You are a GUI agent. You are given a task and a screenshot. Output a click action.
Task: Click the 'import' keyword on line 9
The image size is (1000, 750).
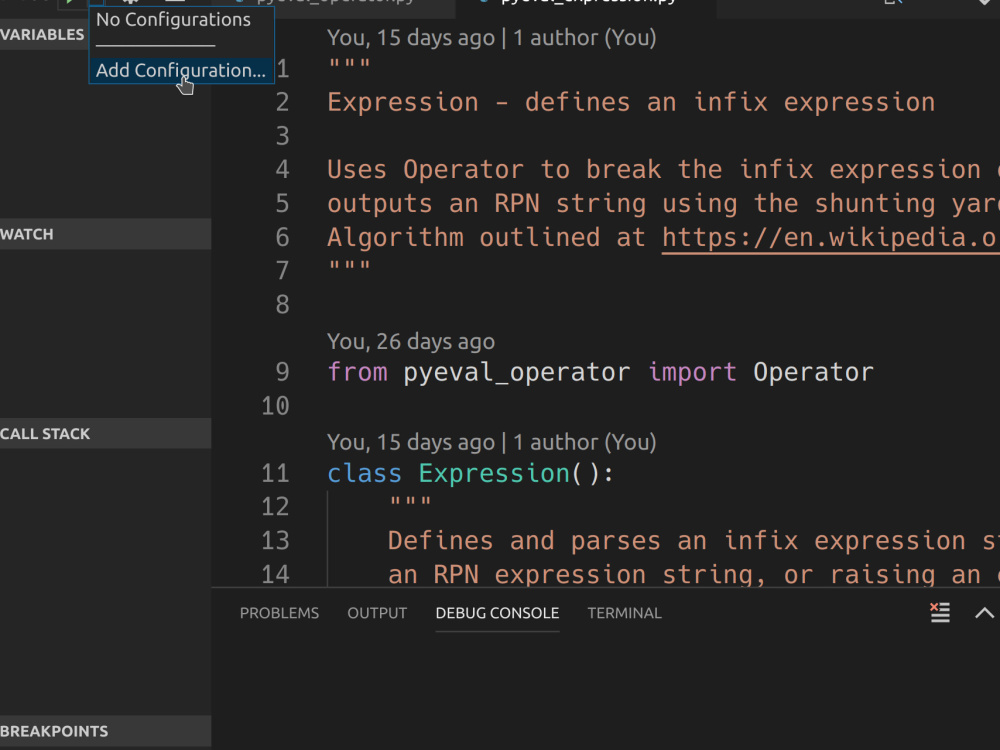[x=692, y=372]
